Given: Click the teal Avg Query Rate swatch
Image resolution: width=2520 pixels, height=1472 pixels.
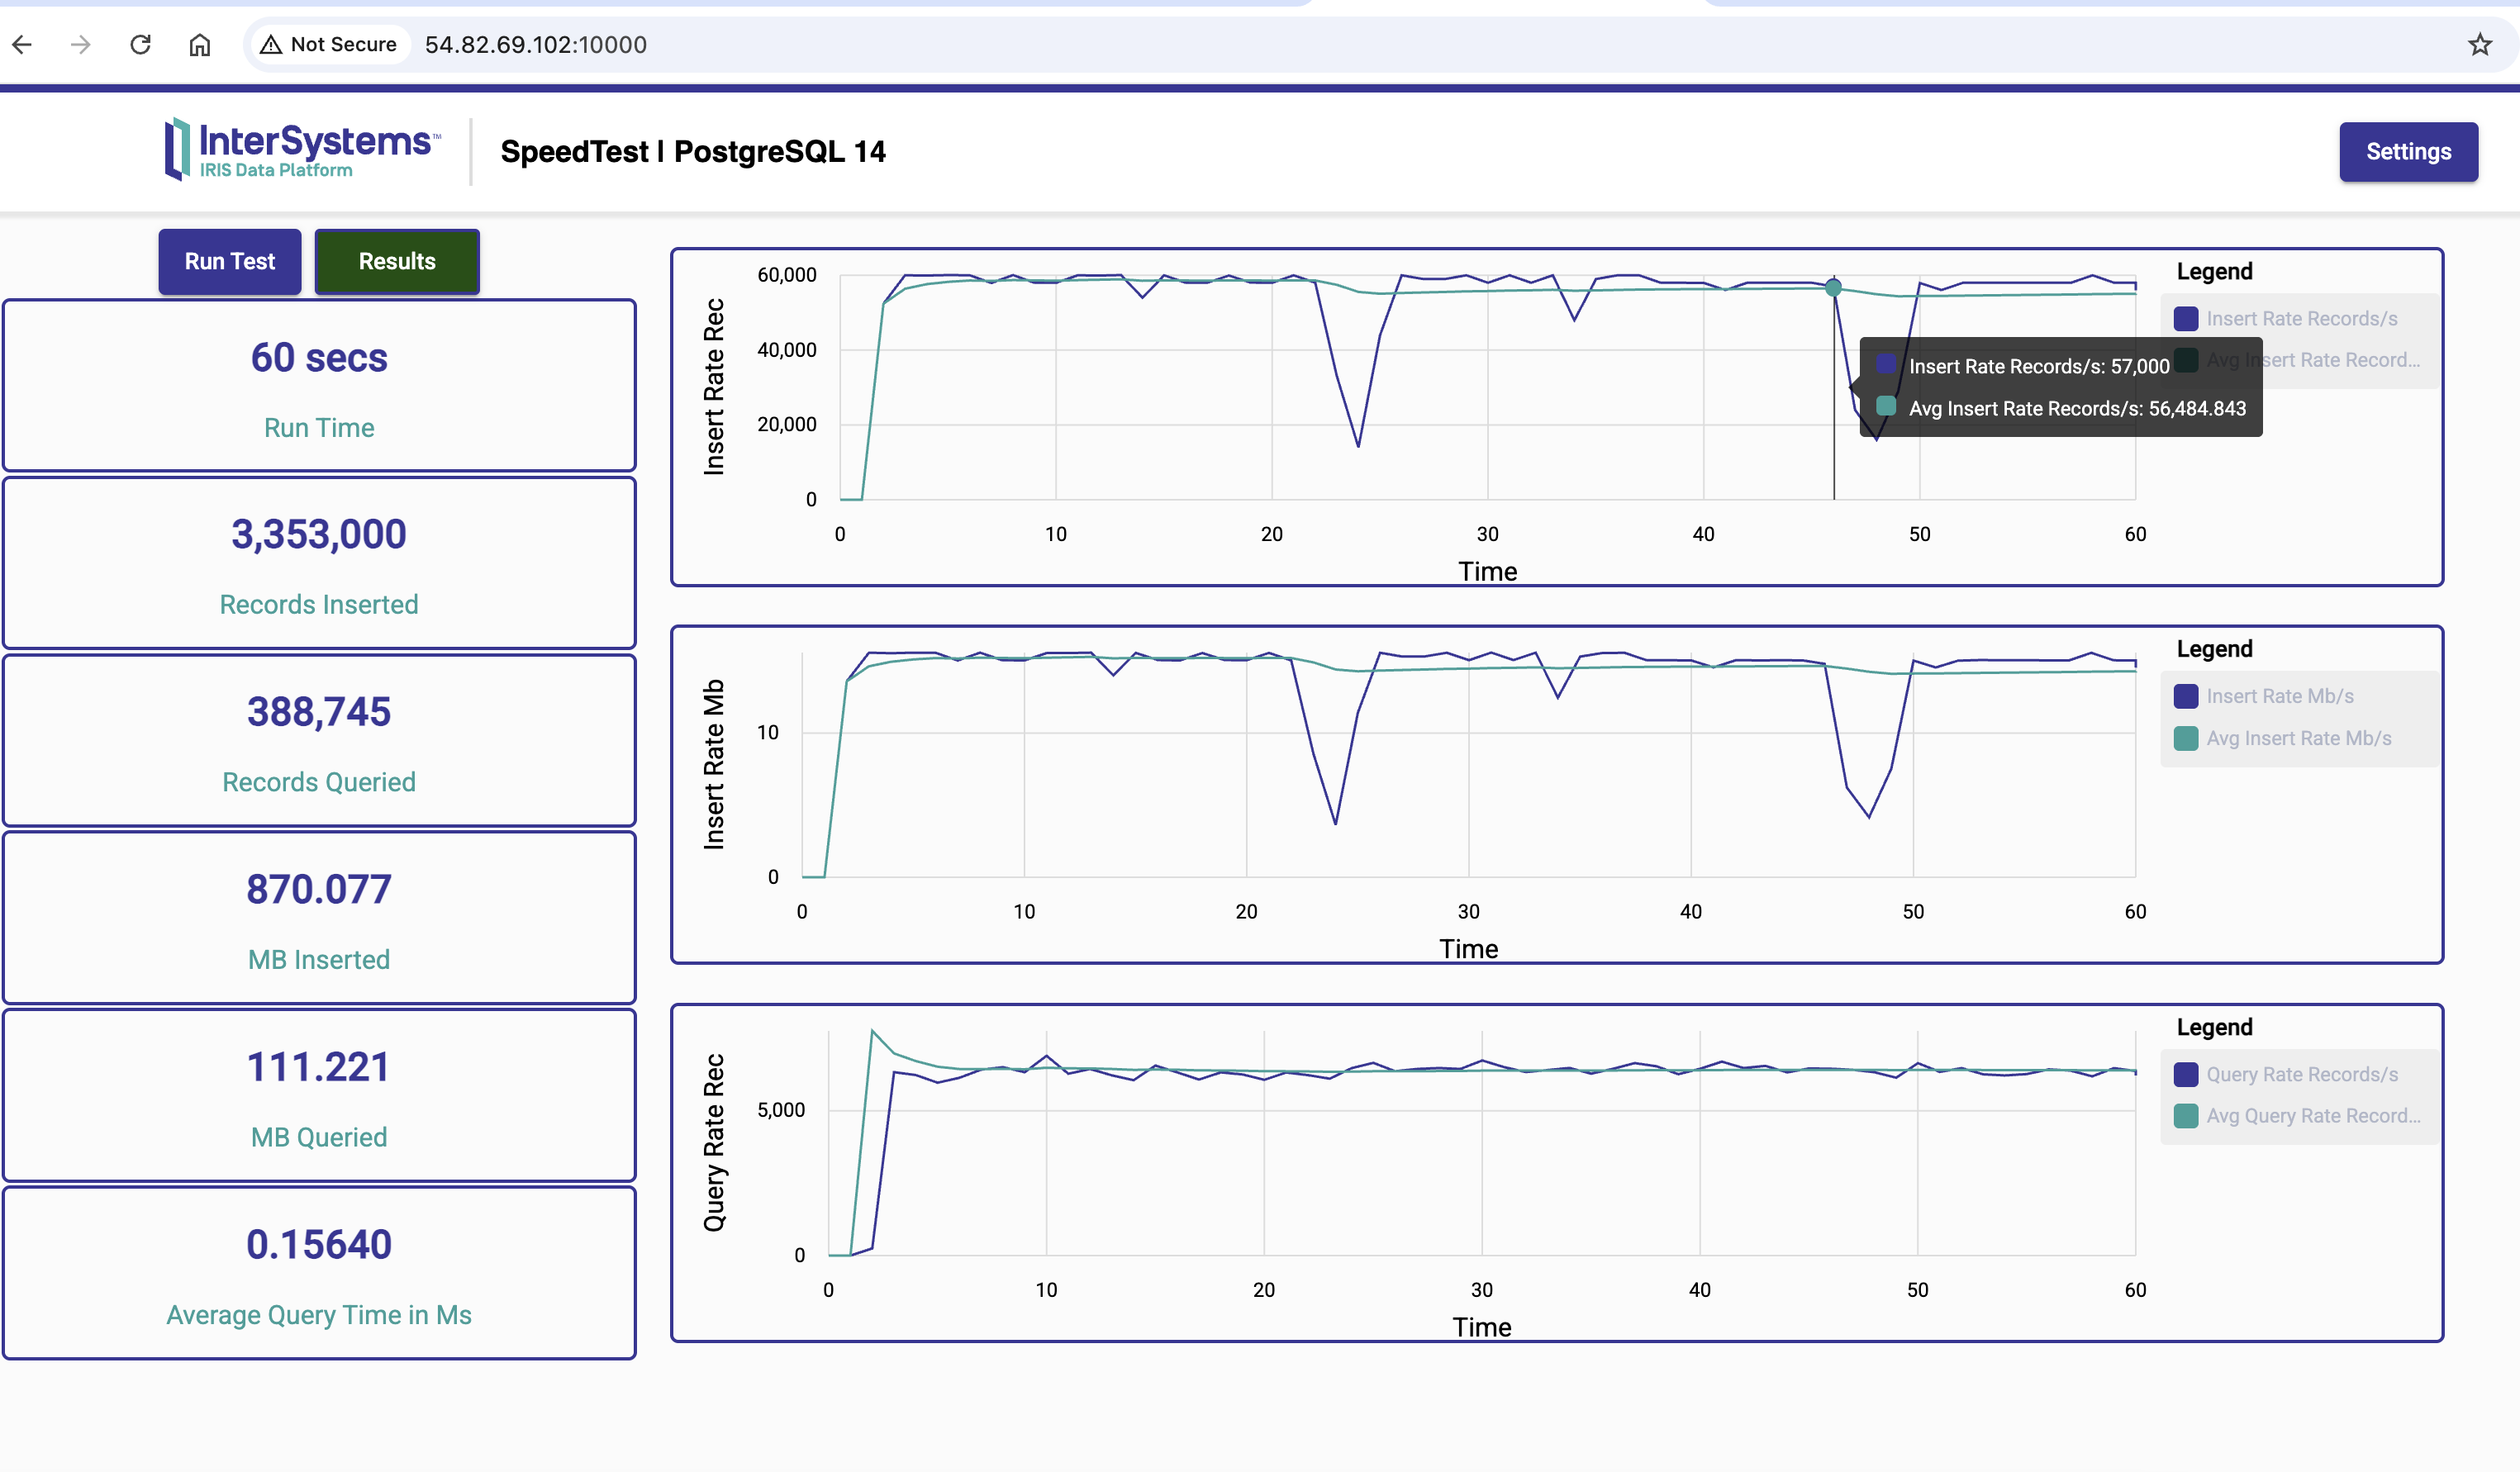Looking at the screenshot, I should 2185,1116.
